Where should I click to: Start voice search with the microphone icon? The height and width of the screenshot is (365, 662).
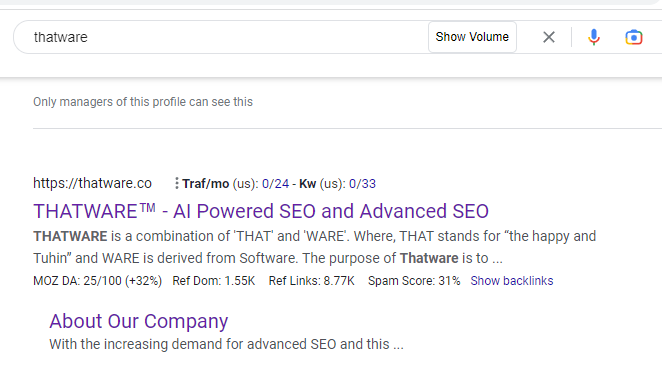pyautogui.click(x=594, y=37)
